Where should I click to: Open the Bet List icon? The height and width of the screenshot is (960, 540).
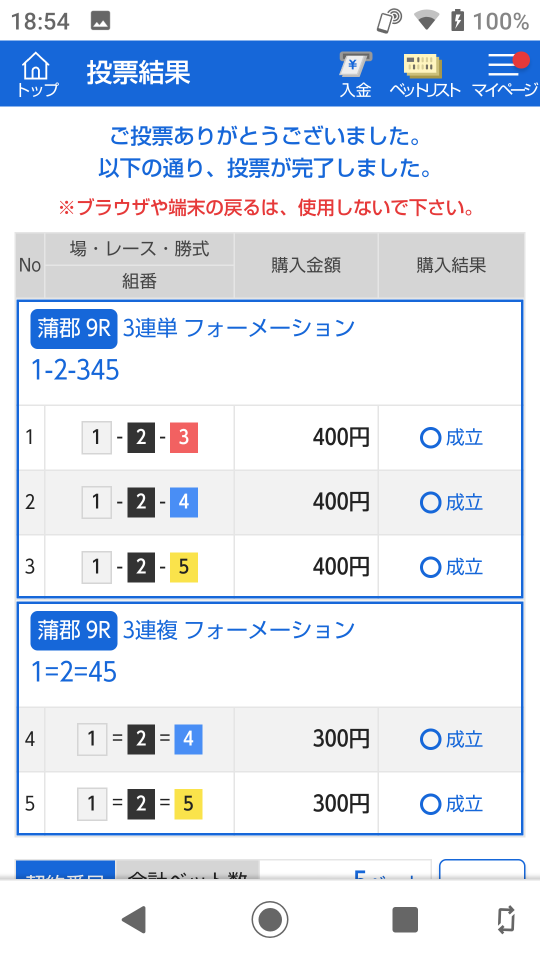pyautogui.click(x=423, y=75)
